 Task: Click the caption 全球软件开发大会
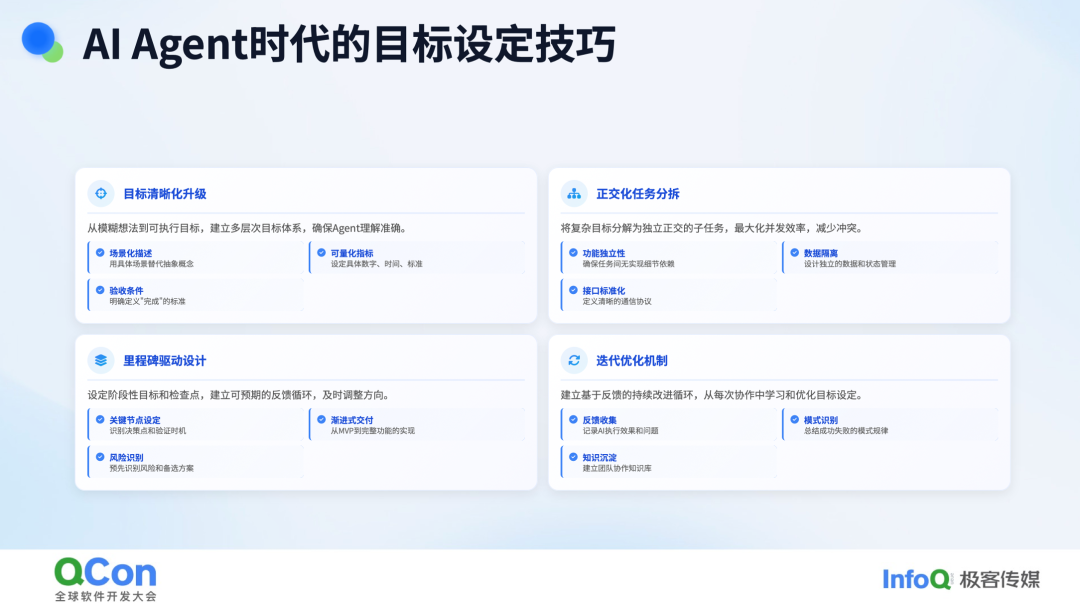(x=105, y=596)
